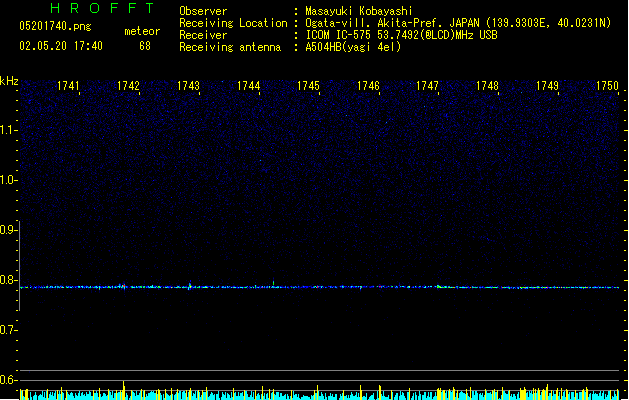Click the 1743 time axis marker
Screen dimensions: 629x400
pyautogui.click(x=188, y=86)
